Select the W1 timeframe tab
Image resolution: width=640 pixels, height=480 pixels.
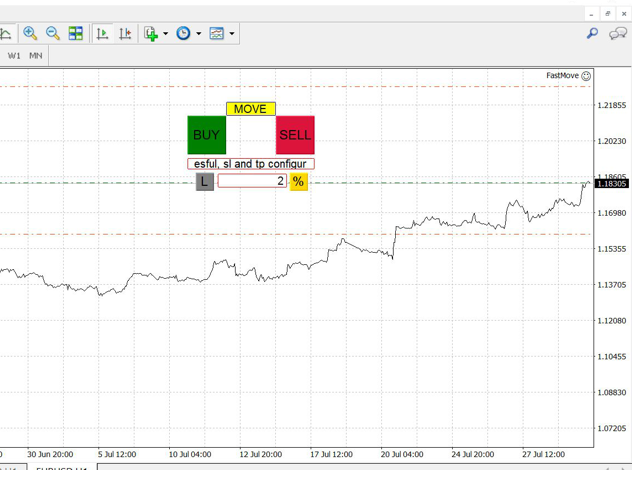point(14,56)
